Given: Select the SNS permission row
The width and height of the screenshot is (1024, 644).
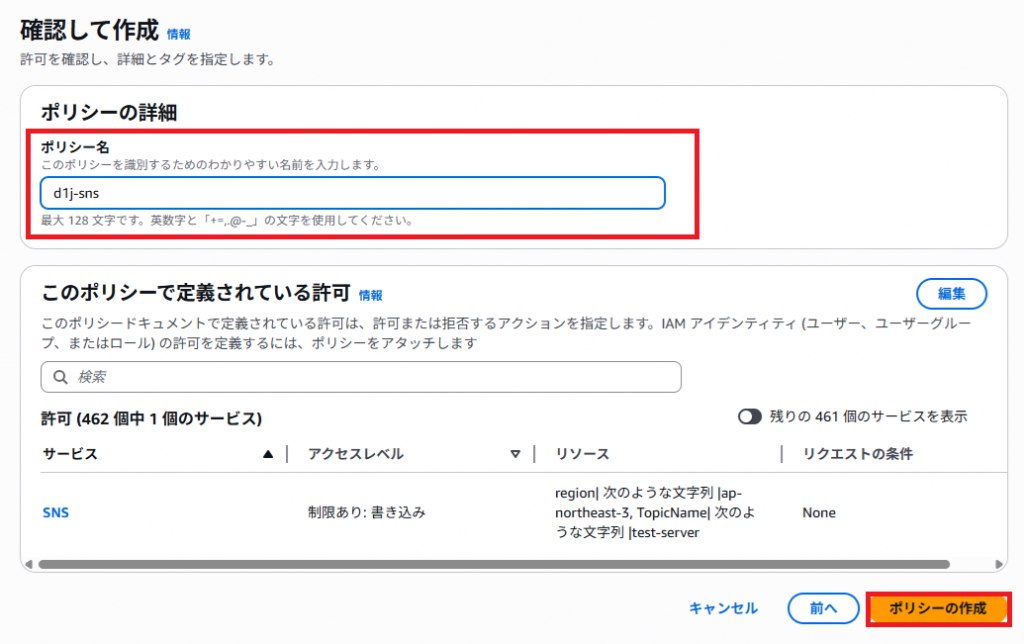Looking at the screenshot, I should click(400, 512).
